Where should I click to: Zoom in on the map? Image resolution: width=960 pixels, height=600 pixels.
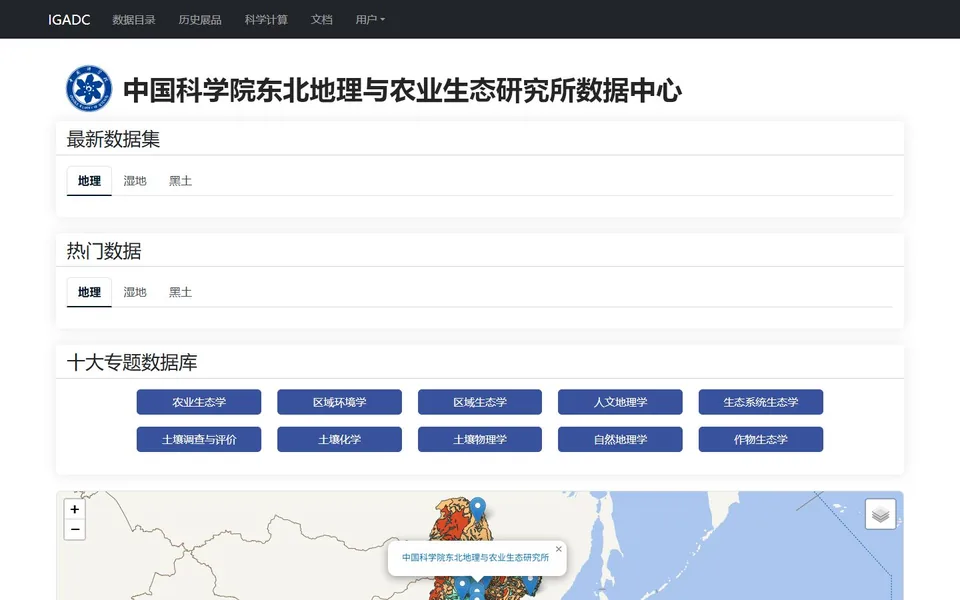tap(75, 509)
